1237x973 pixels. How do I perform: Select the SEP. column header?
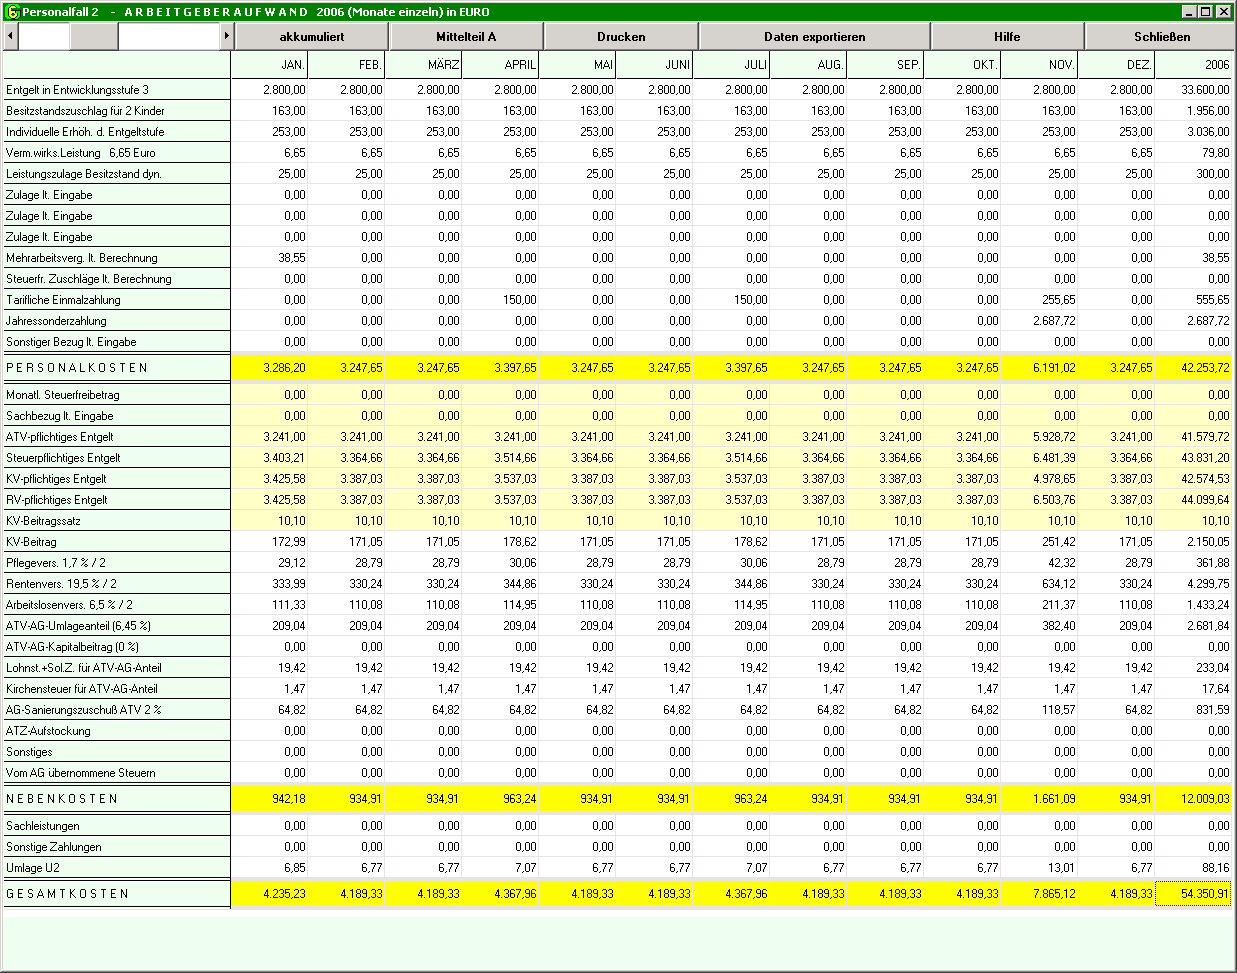(x=886, y=65)
